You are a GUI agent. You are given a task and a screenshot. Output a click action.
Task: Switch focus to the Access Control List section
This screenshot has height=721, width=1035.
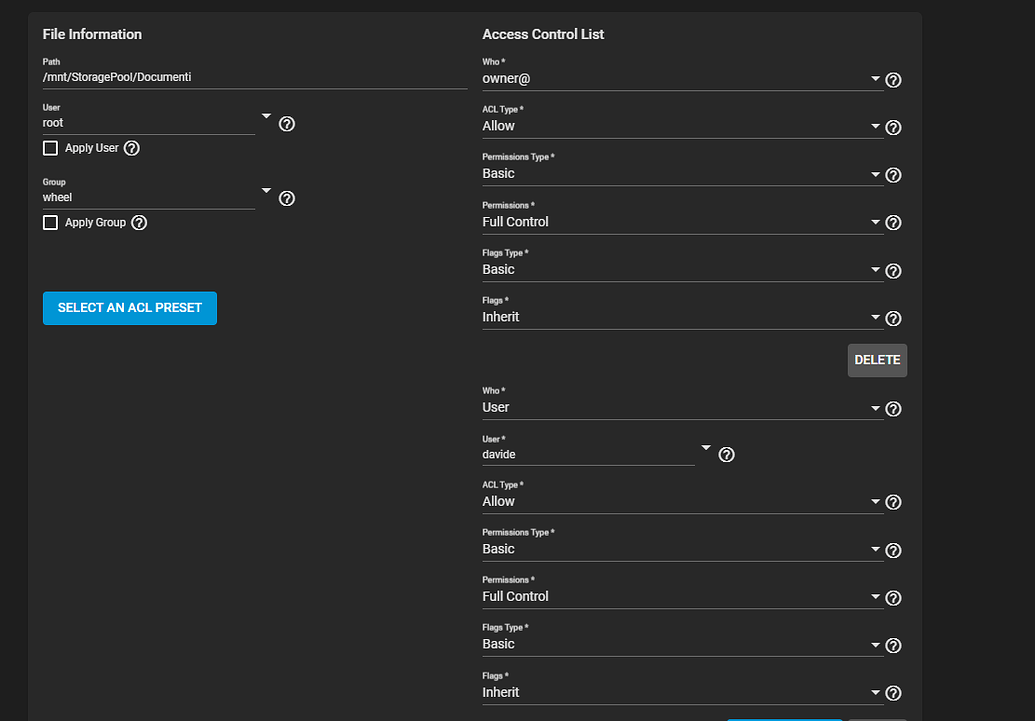[x=543, y=33]
